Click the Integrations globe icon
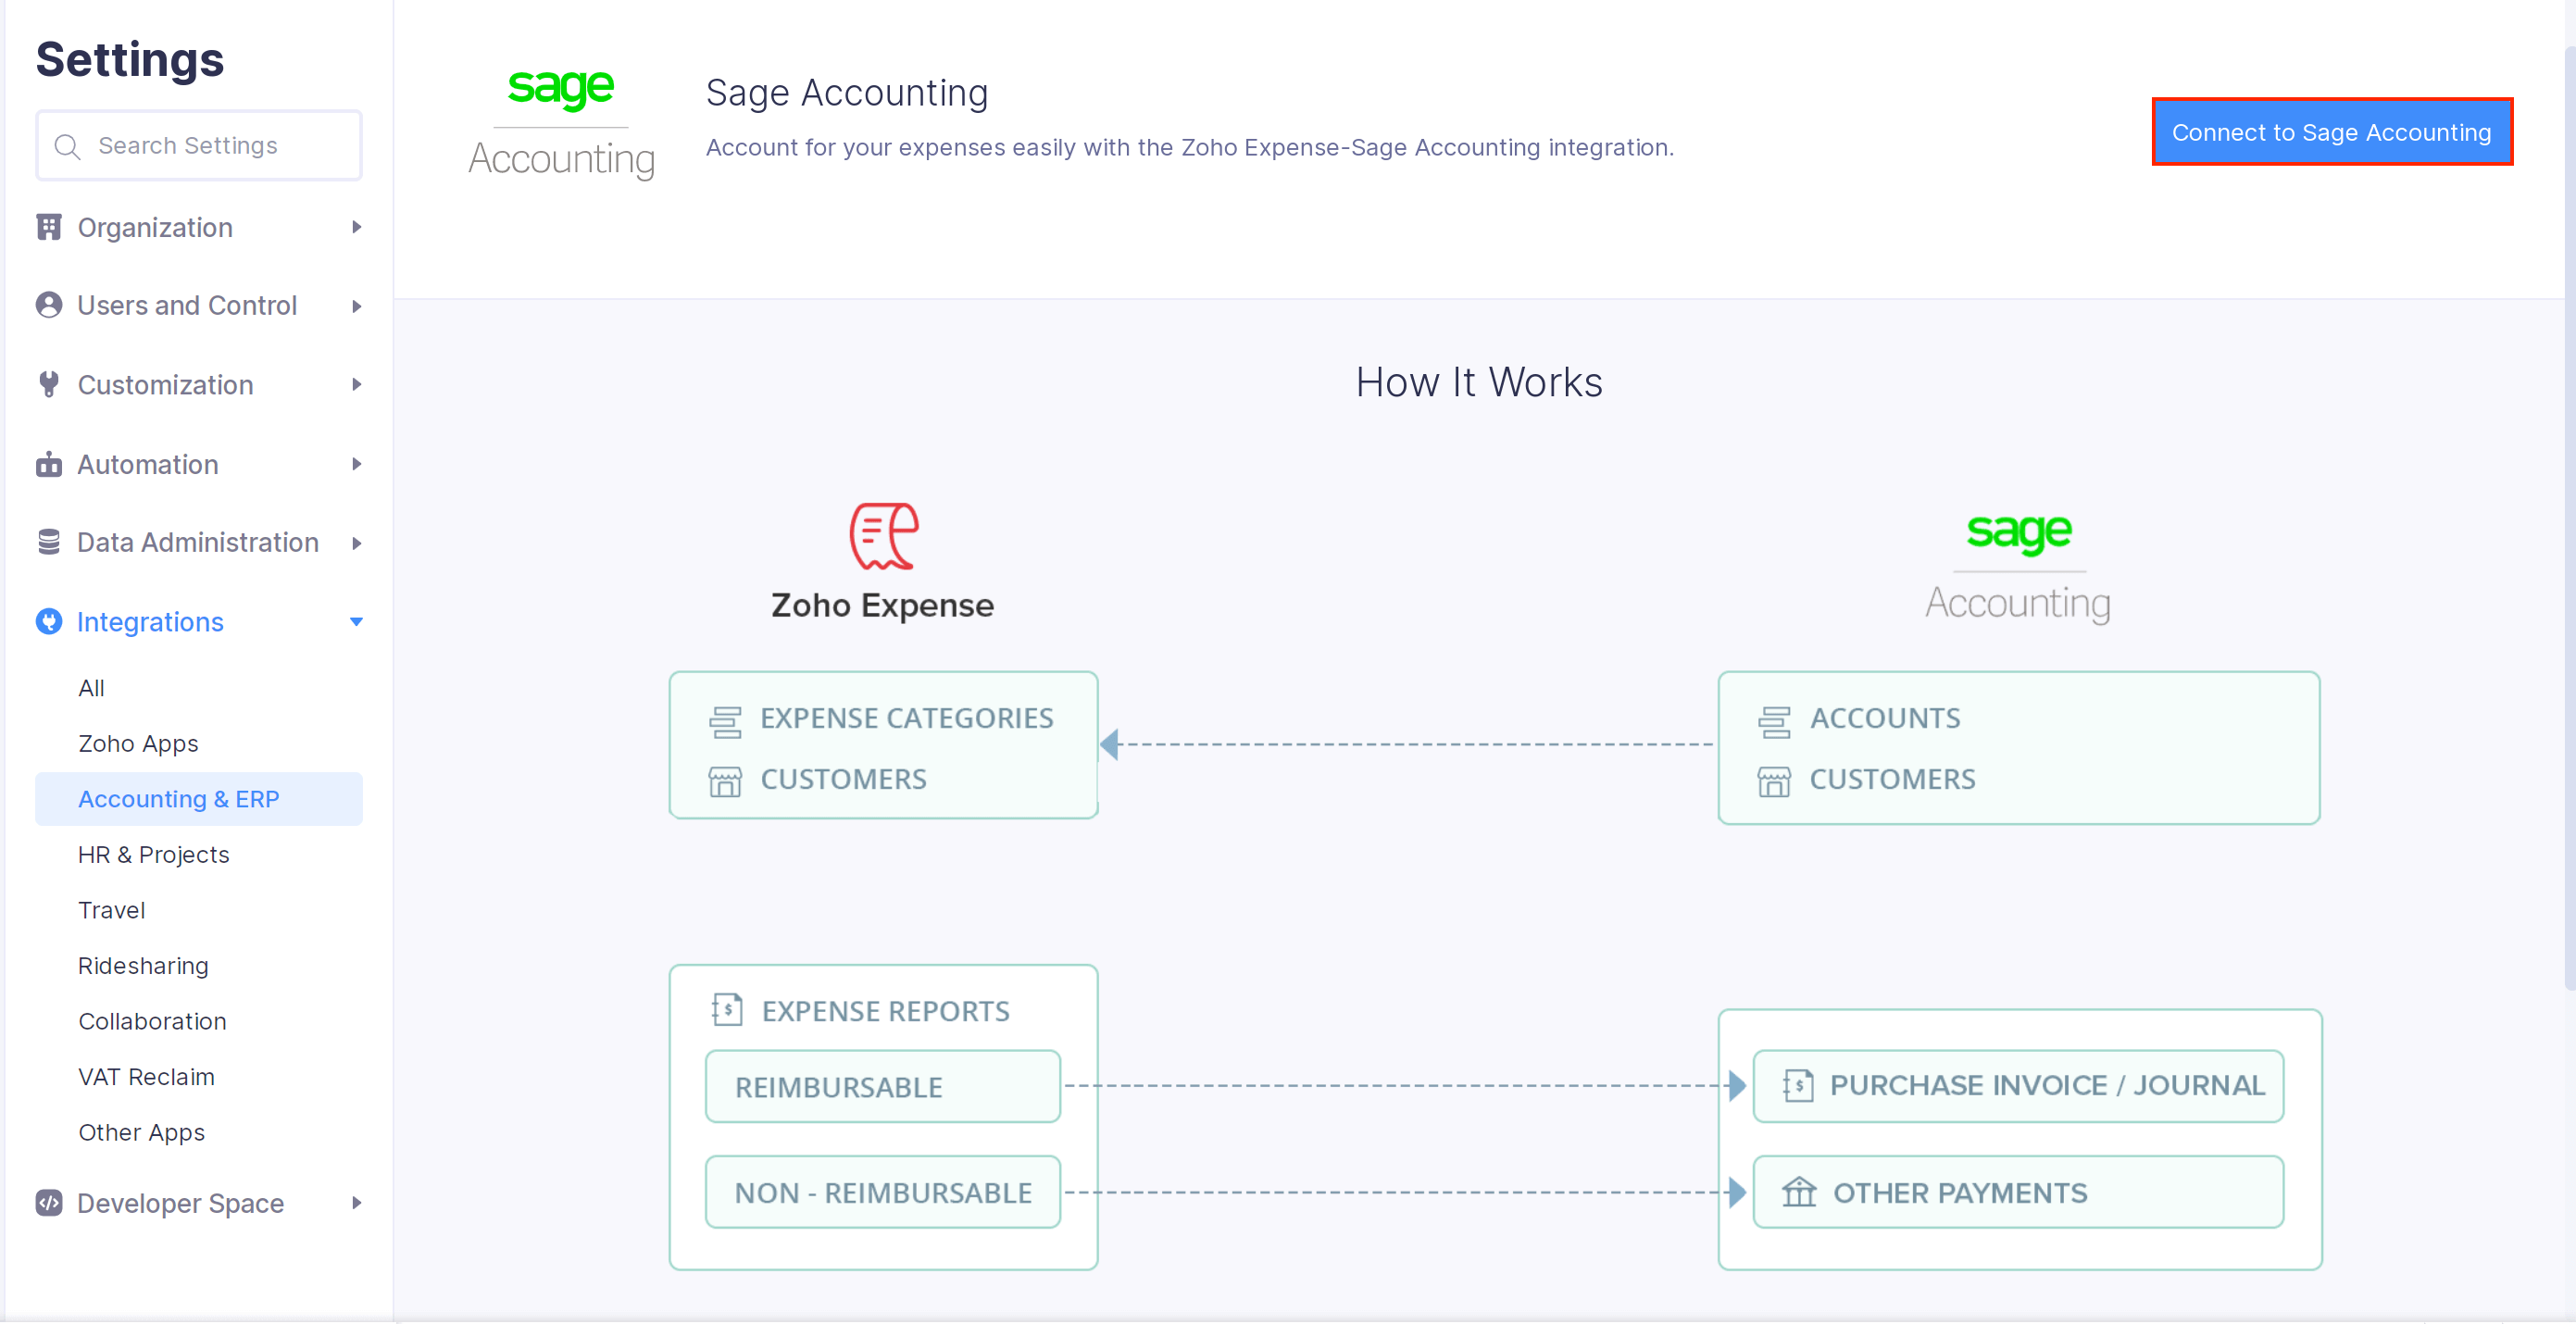Image resolution: width=2576 pixels, height=1324 pixels. click(49, 621)
